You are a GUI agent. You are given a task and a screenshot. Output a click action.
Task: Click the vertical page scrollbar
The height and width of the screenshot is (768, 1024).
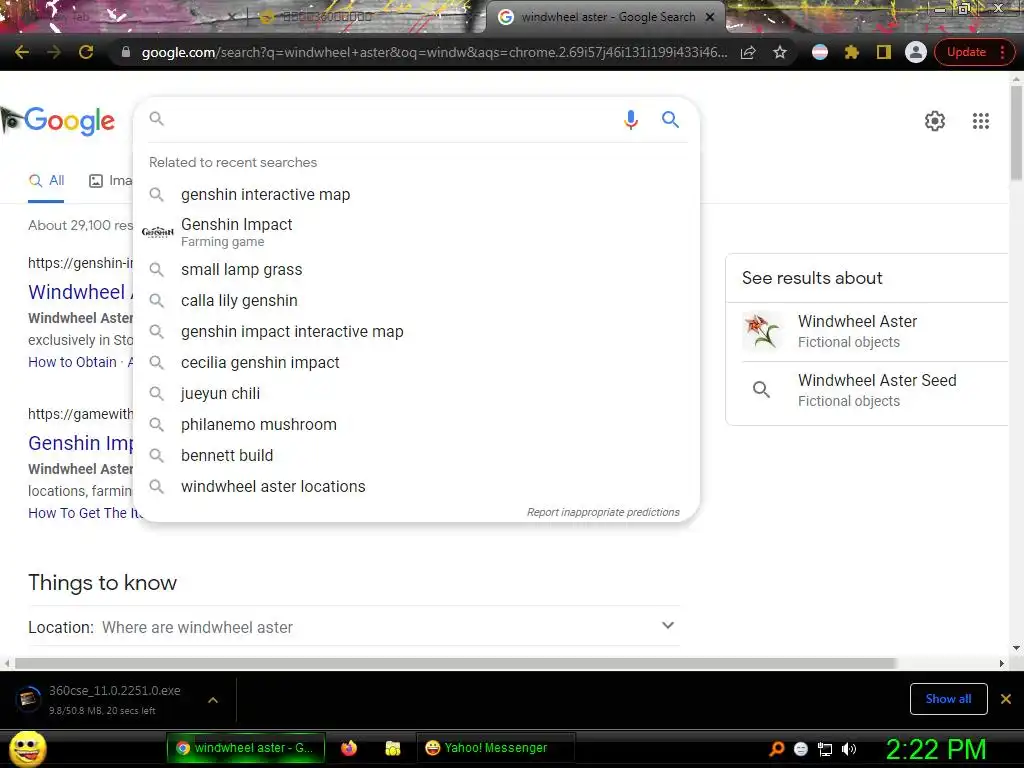tap(1016, 134)
